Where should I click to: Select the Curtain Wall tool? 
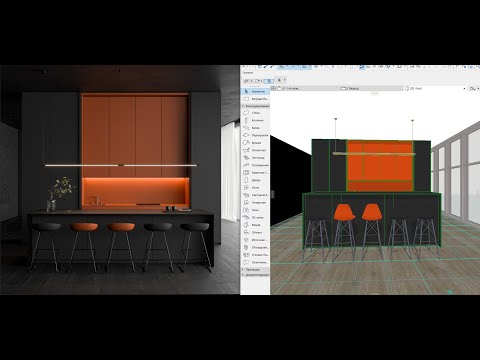pyautogui.click(x=255, y=172)
